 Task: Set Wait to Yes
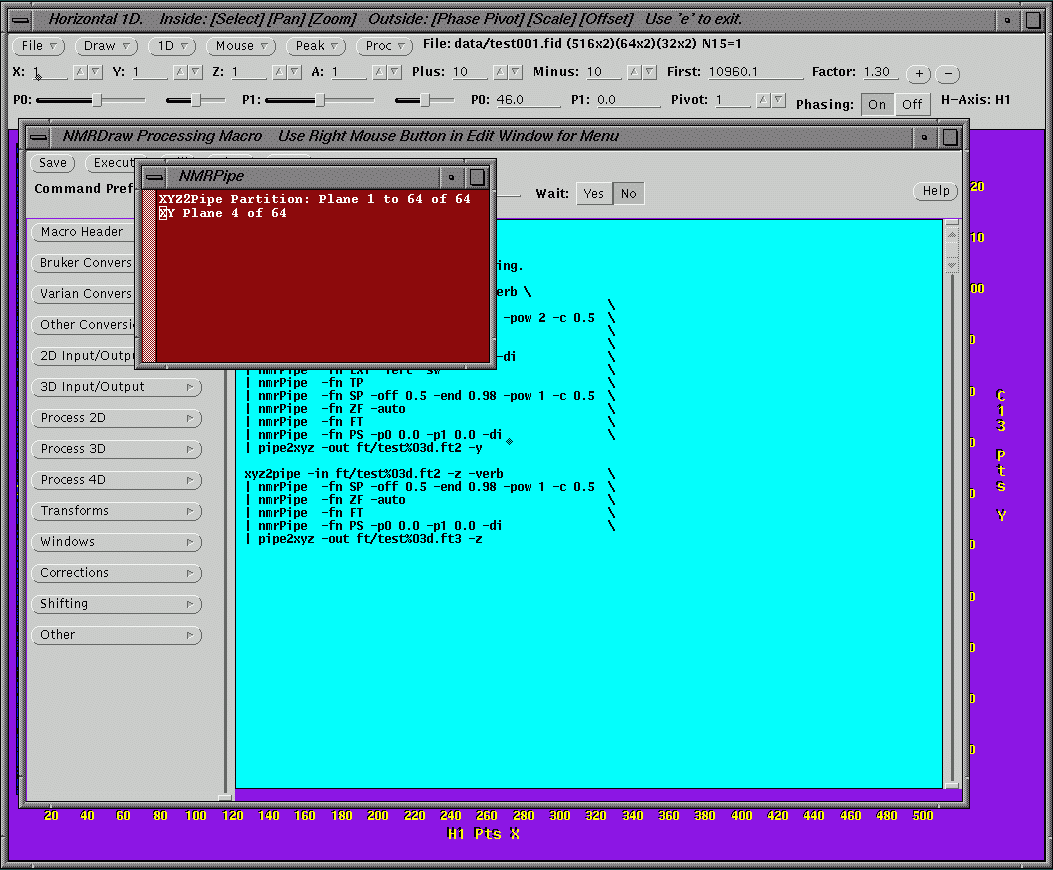coord(594,194)
